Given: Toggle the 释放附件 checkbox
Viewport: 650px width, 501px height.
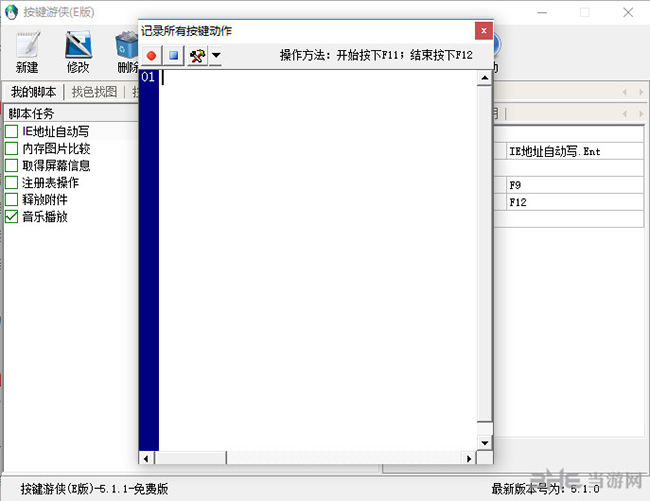Looking at the screenshot, I should tap(11, 199).
